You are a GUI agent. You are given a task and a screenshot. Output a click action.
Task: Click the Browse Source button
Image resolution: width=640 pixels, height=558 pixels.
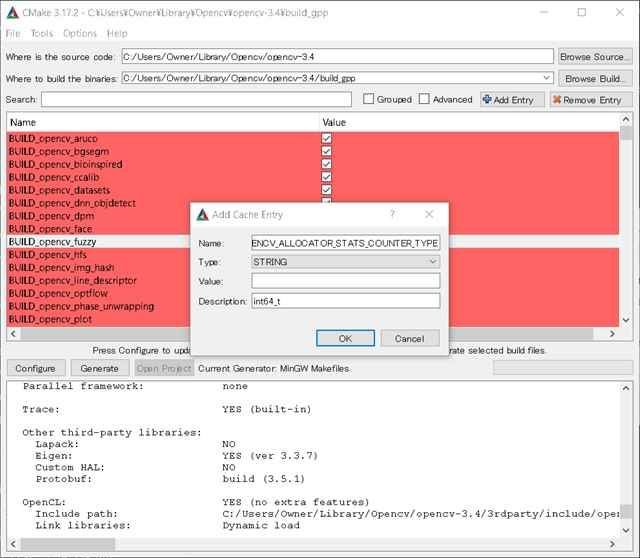click(x=594, y=57)
